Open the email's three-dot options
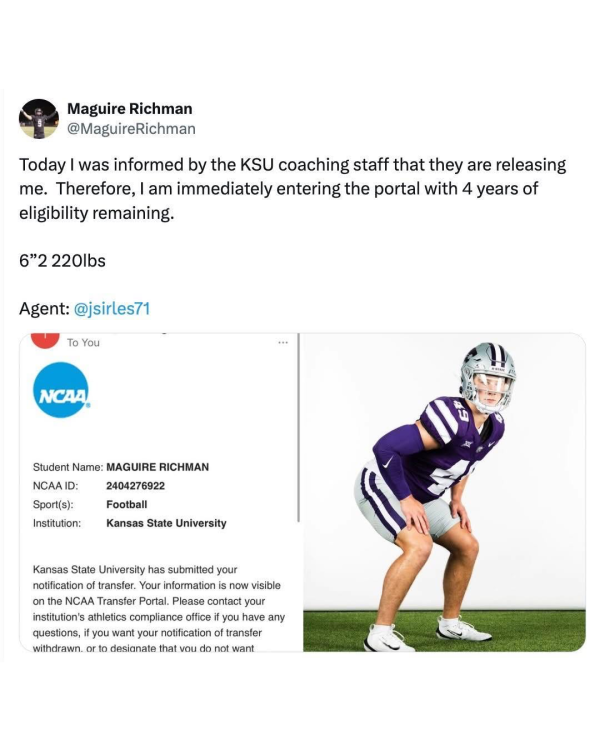This screenshot has width=600, height=750. point(283,342)
